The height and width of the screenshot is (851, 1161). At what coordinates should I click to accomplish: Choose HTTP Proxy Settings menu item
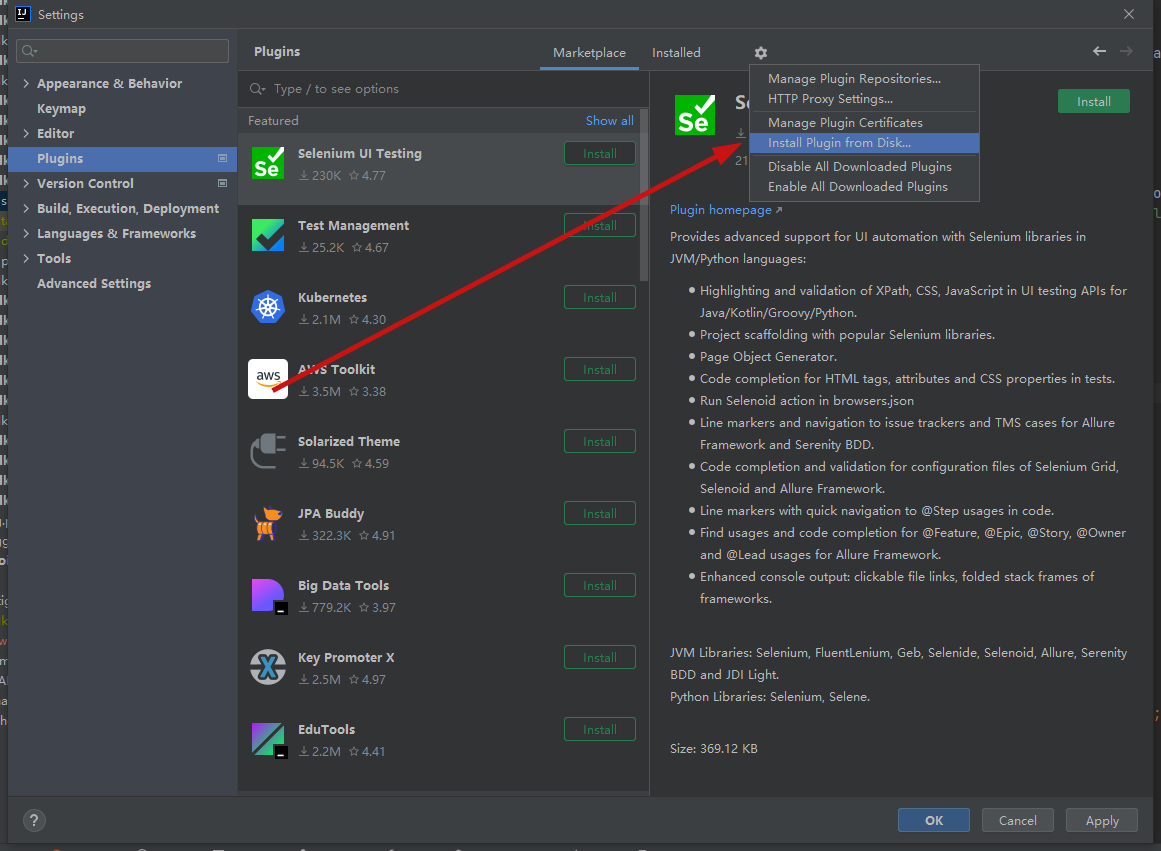864,99
